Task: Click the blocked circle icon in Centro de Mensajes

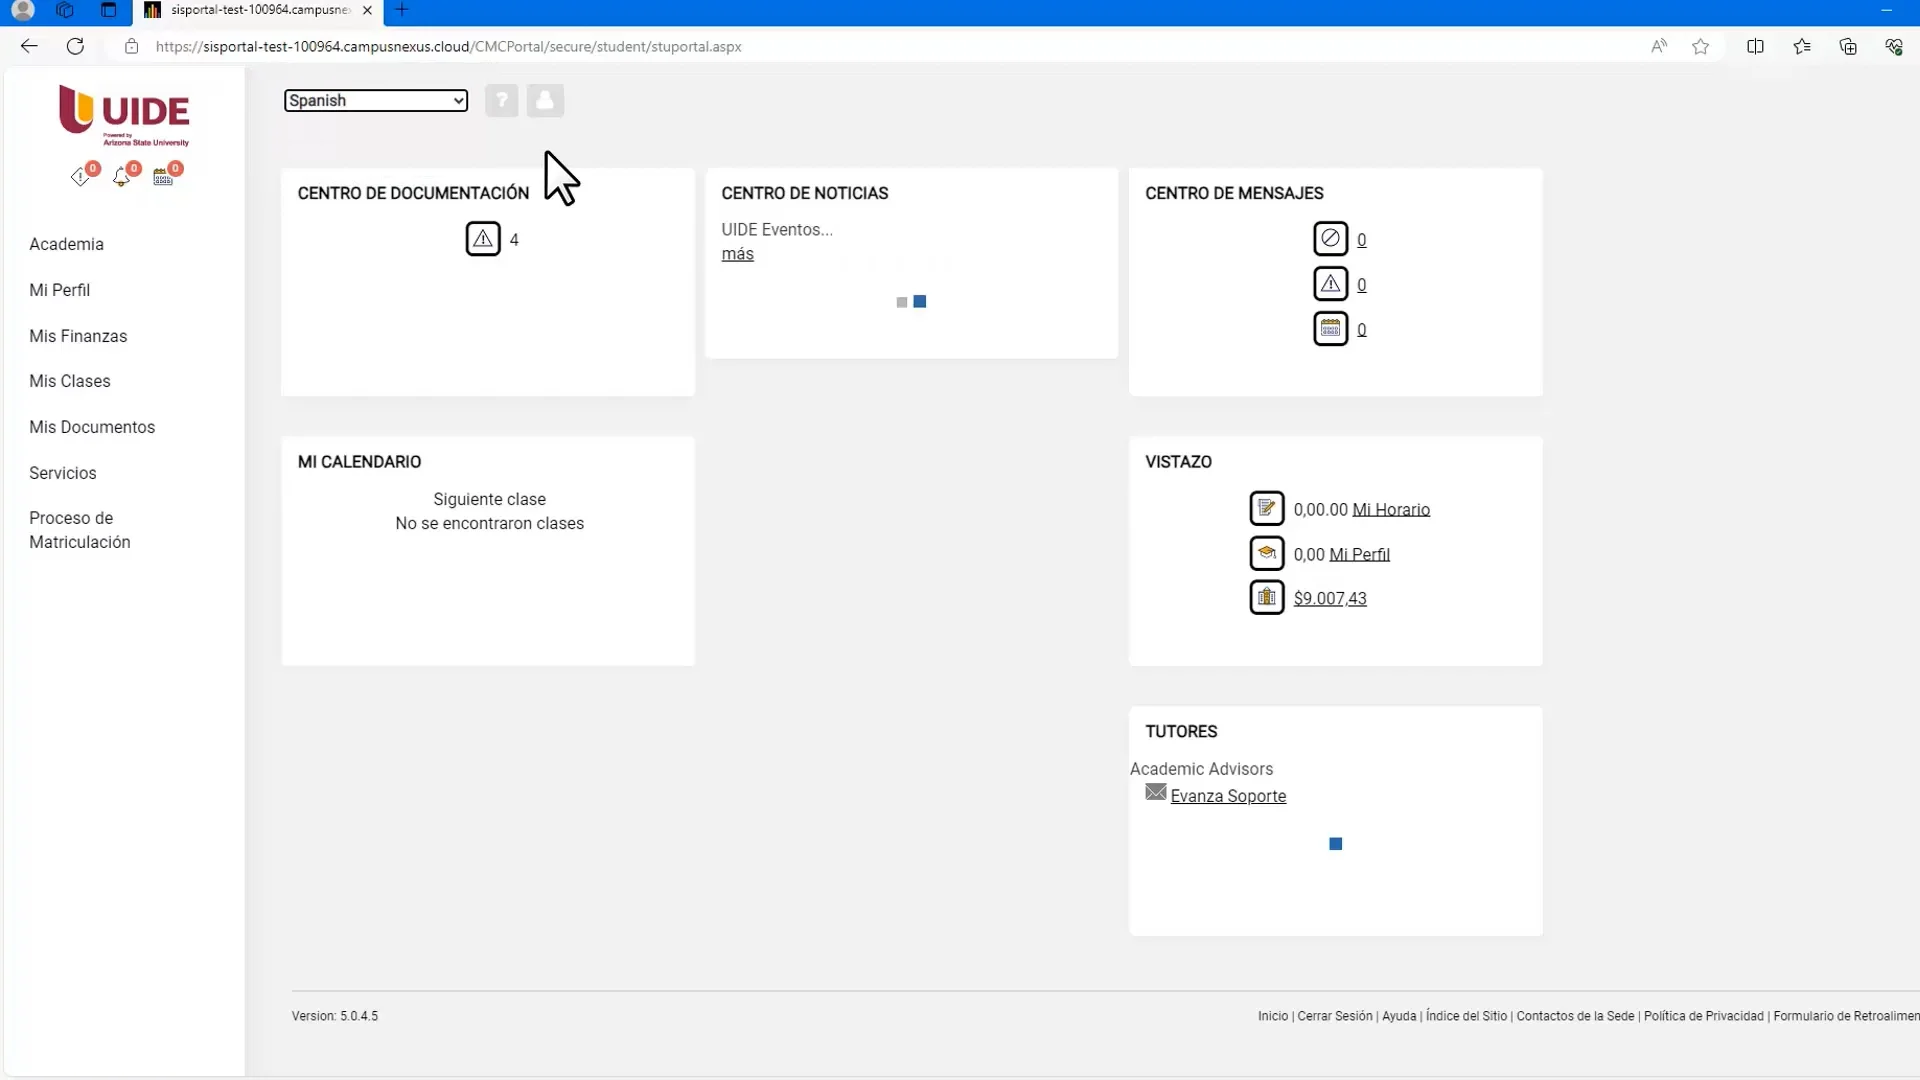Action: tap(1330, 239)
